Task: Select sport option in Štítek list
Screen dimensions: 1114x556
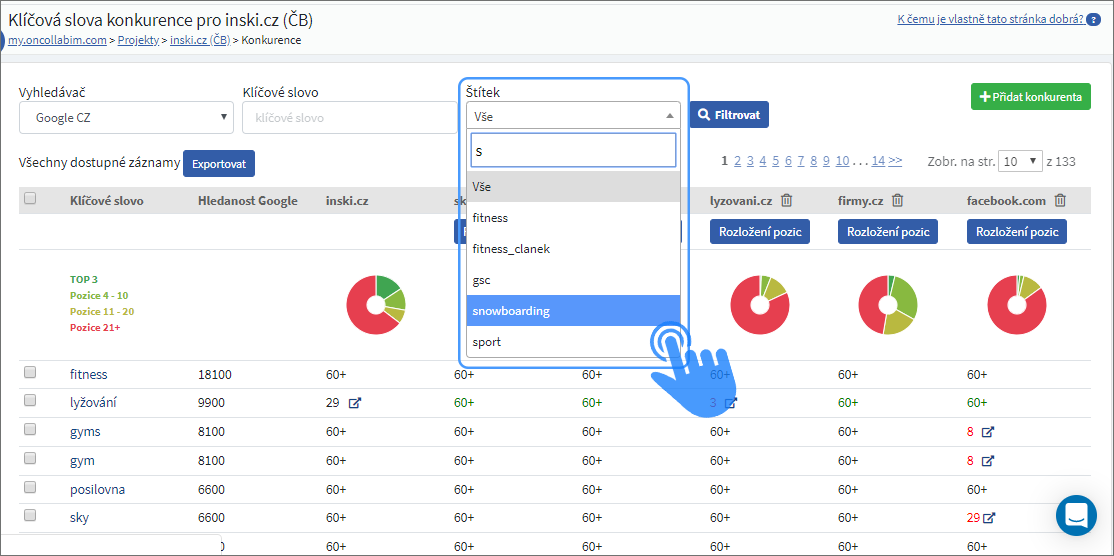Action: click(x=573, y=342)
